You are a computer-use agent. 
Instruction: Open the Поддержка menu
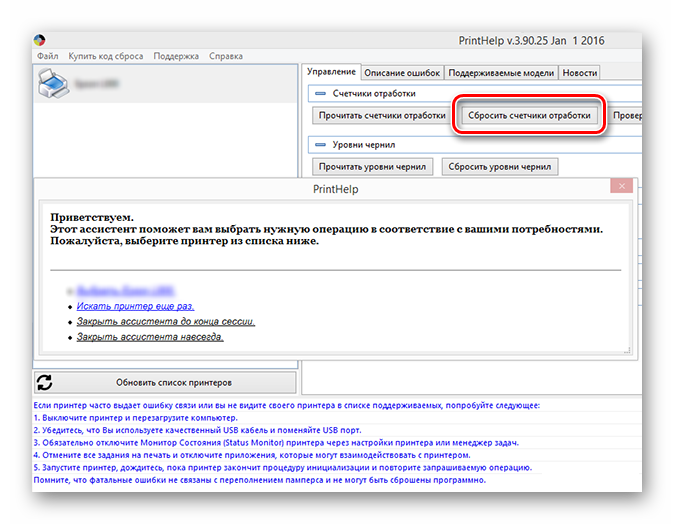[x=176, y=57]
